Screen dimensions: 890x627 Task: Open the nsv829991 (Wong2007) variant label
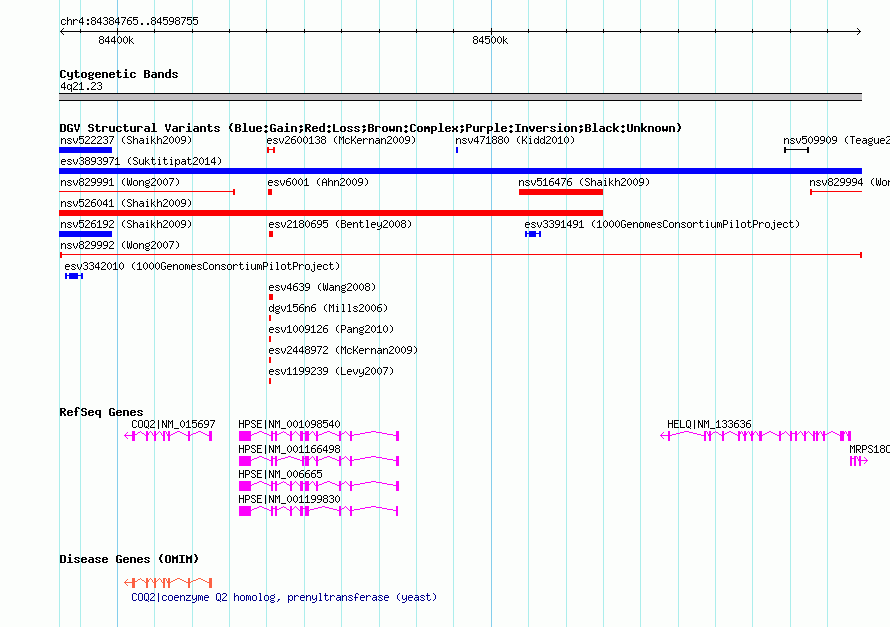(120, 182)
